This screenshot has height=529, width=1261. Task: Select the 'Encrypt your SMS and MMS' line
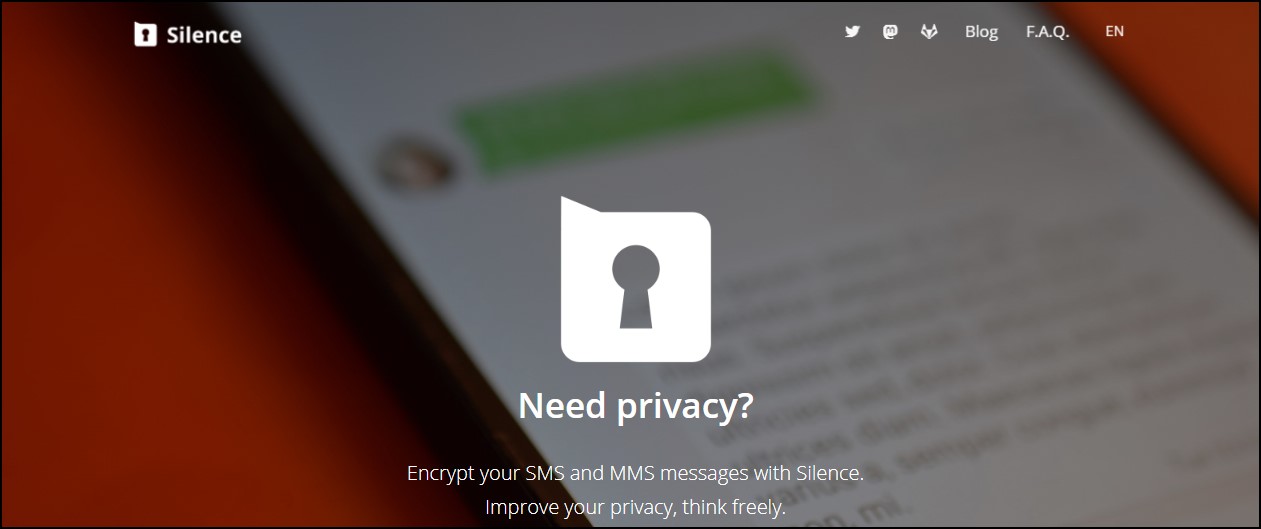635,473
